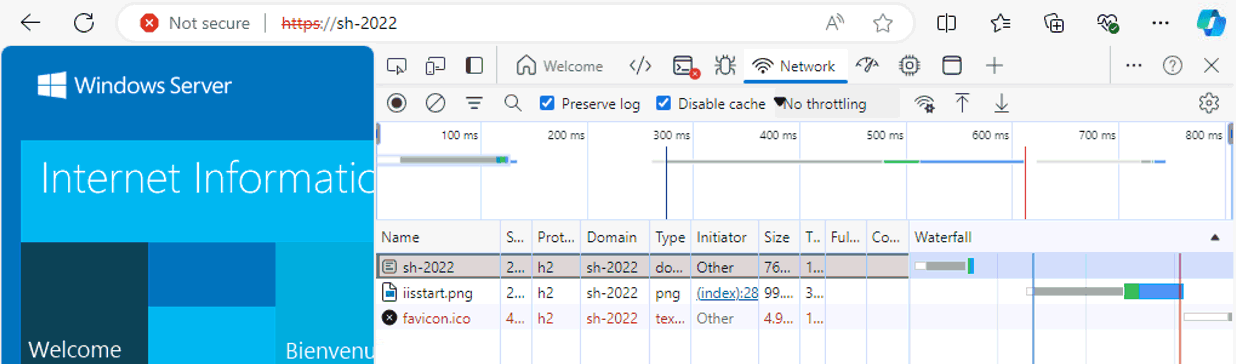1236x364 pixels.
Task: Switch to the Welcome tab
Action: (560, 66)
